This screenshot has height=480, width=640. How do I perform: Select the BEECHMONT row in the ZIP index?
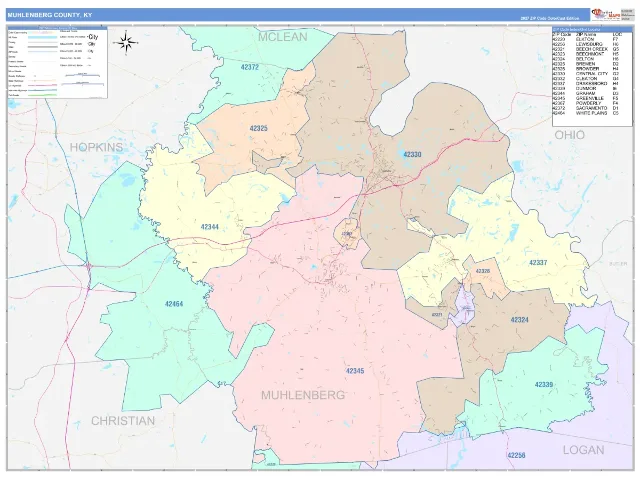tap(586, 54)
